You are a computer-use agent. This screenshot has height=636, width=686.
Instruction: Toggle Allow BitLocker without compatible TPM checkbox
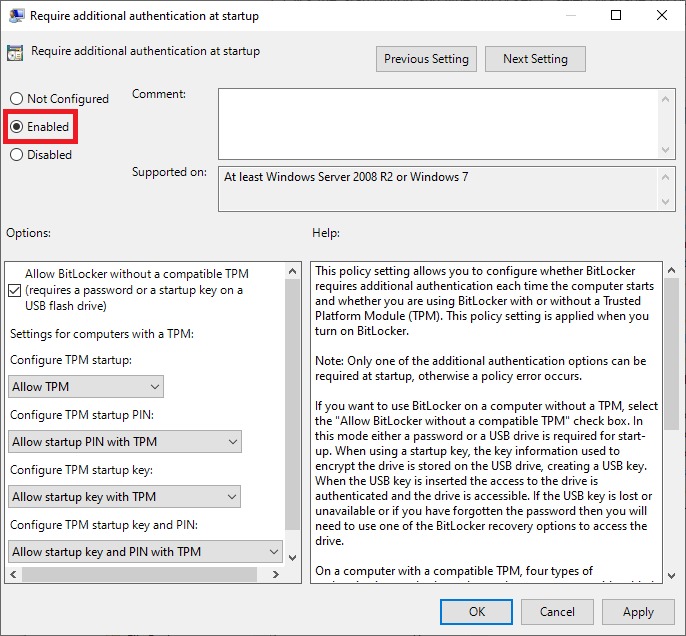click(x=15, y=290)
